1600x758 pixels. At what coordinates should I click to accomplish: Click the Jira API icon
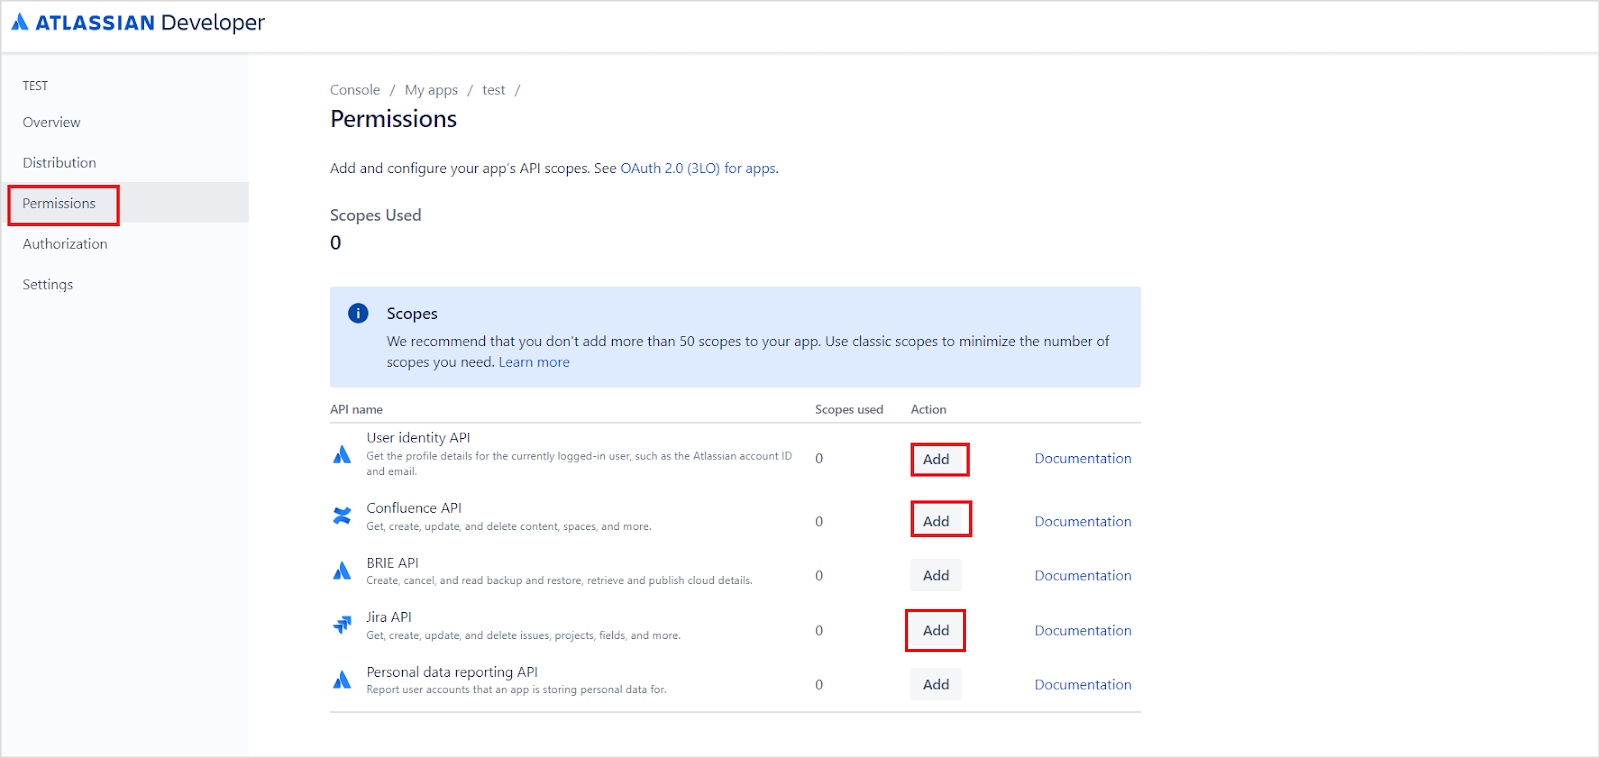[342, 625]
